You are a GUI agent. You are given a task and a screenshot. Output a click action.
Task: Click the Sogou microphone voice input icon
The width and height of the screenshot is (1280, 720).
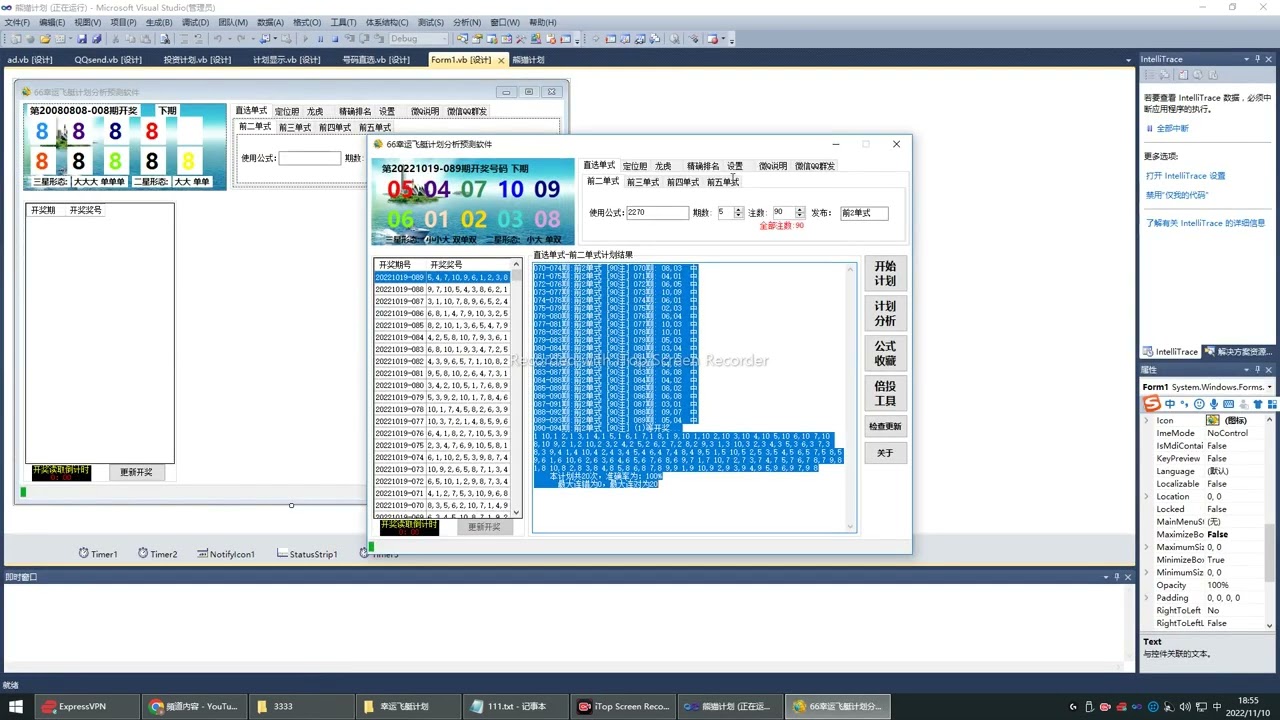pyautogui.click(x=1214, y=404)
